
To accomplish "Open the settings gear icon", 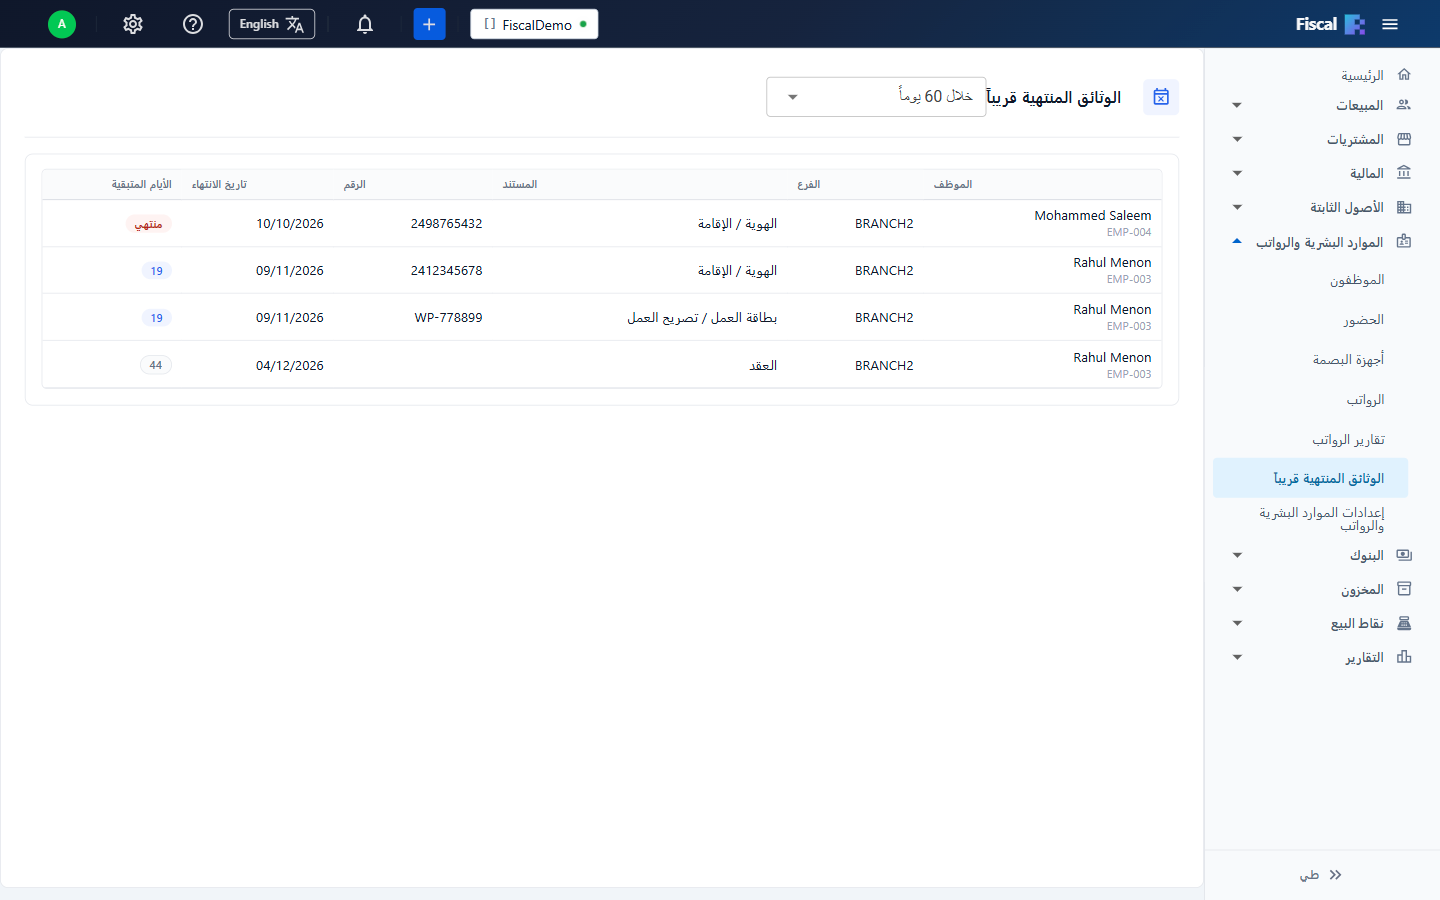I will click(133, 24).
